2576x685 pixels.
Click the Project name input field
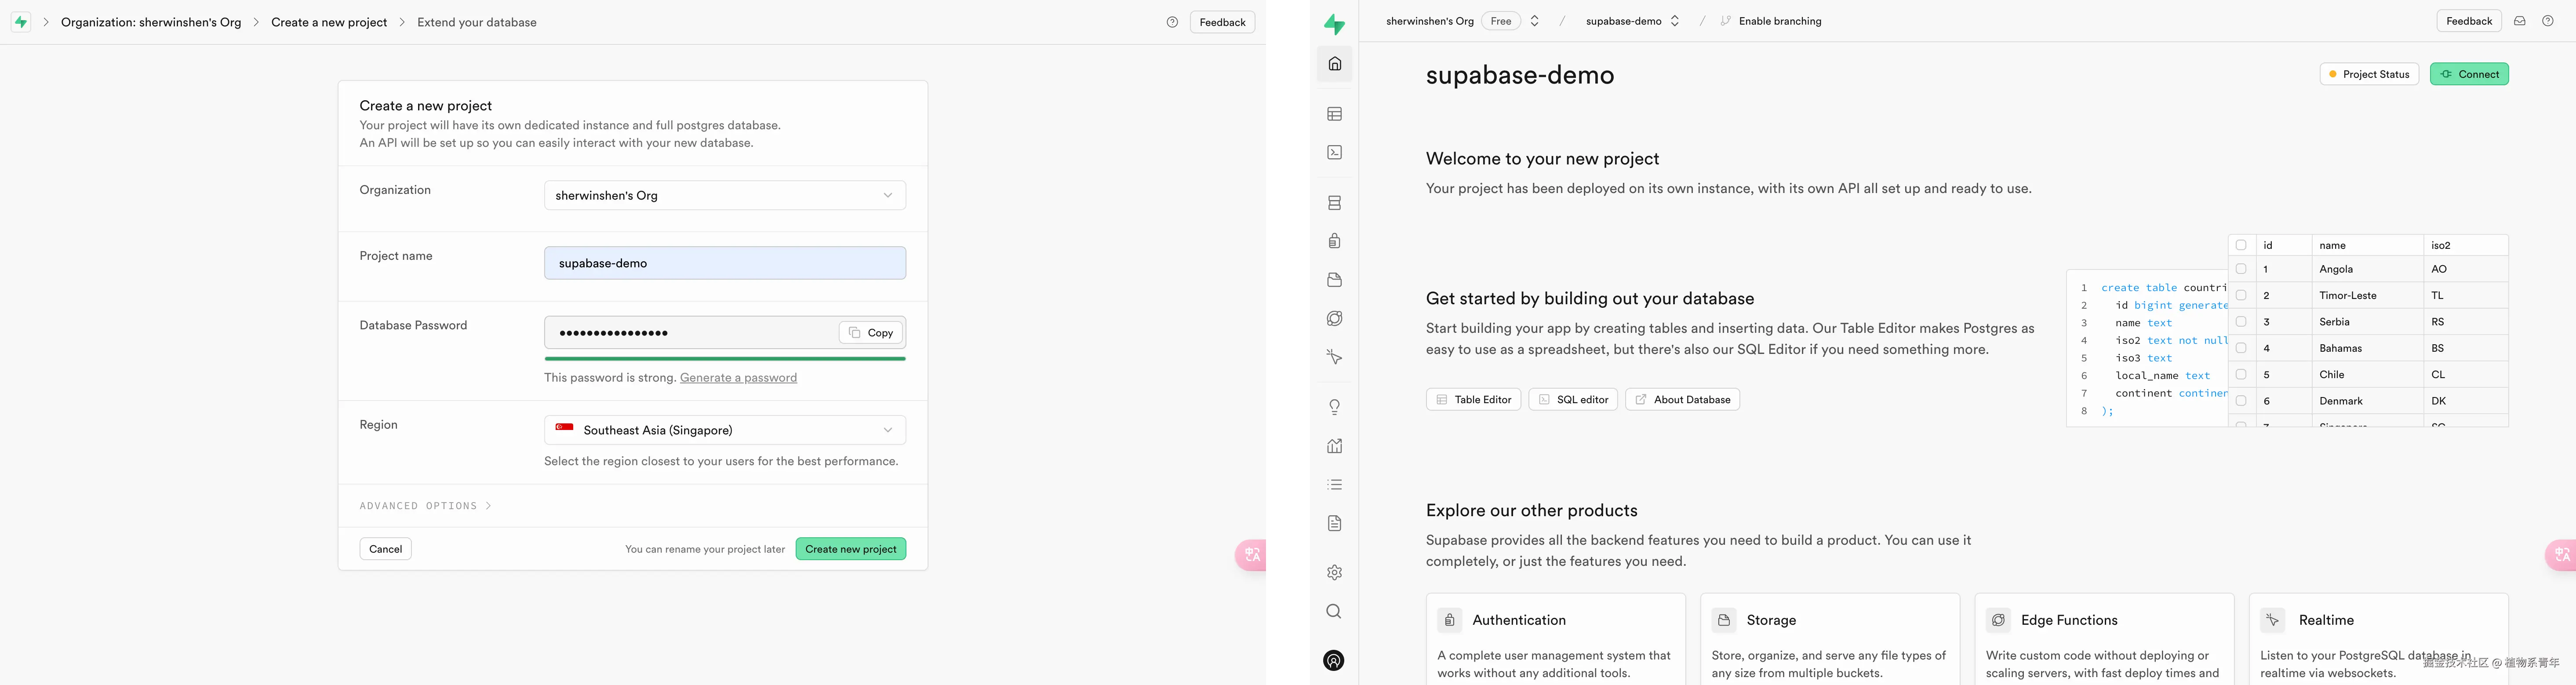724,263
